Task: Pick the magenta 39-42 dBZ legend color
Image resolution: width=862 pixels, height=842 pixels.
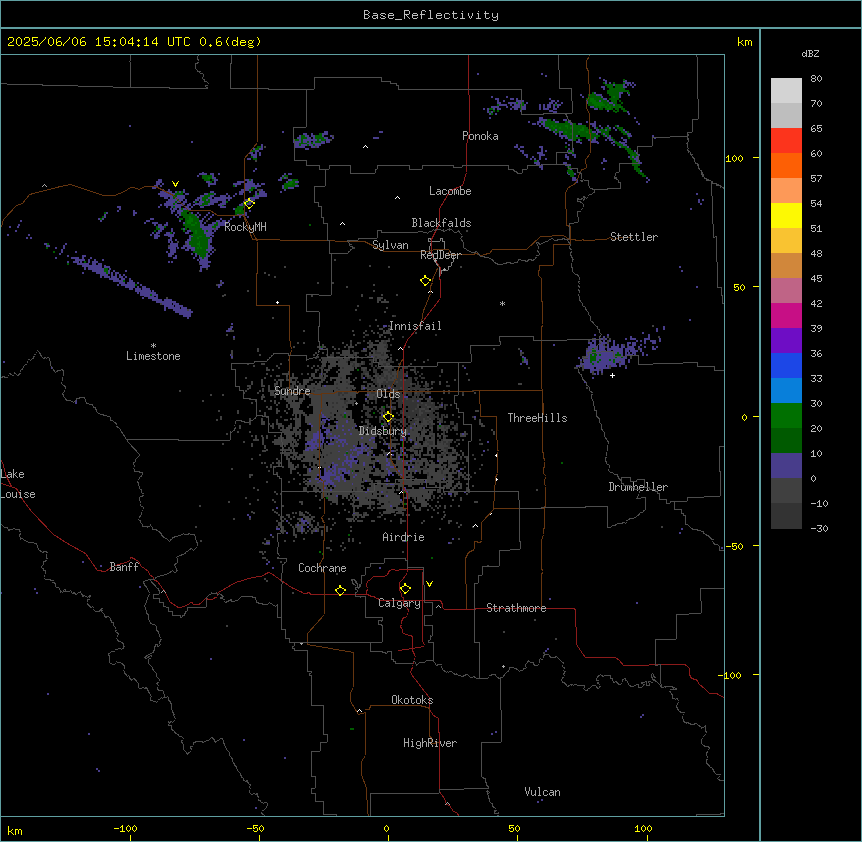Action: point(786,315)
